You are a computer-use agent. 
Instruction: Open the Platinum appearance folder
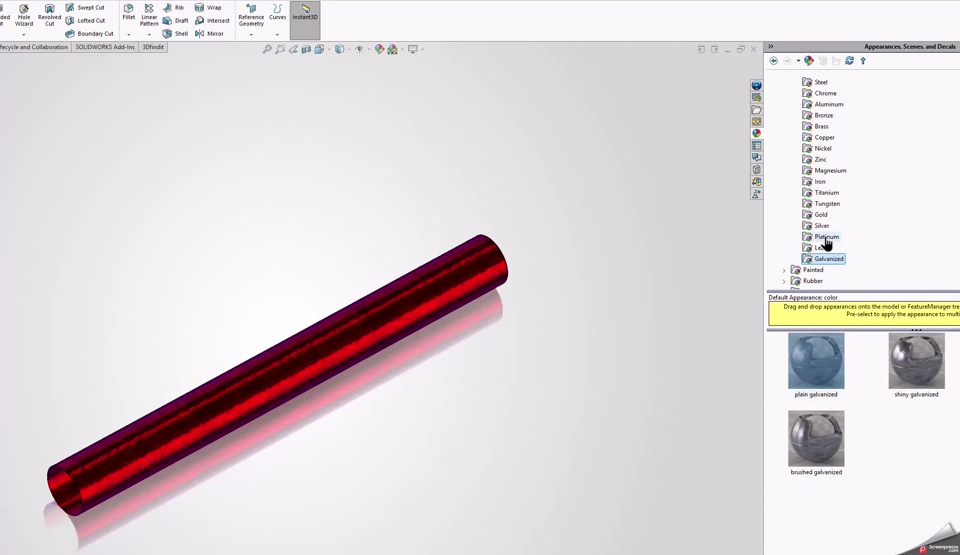(821, 236)
